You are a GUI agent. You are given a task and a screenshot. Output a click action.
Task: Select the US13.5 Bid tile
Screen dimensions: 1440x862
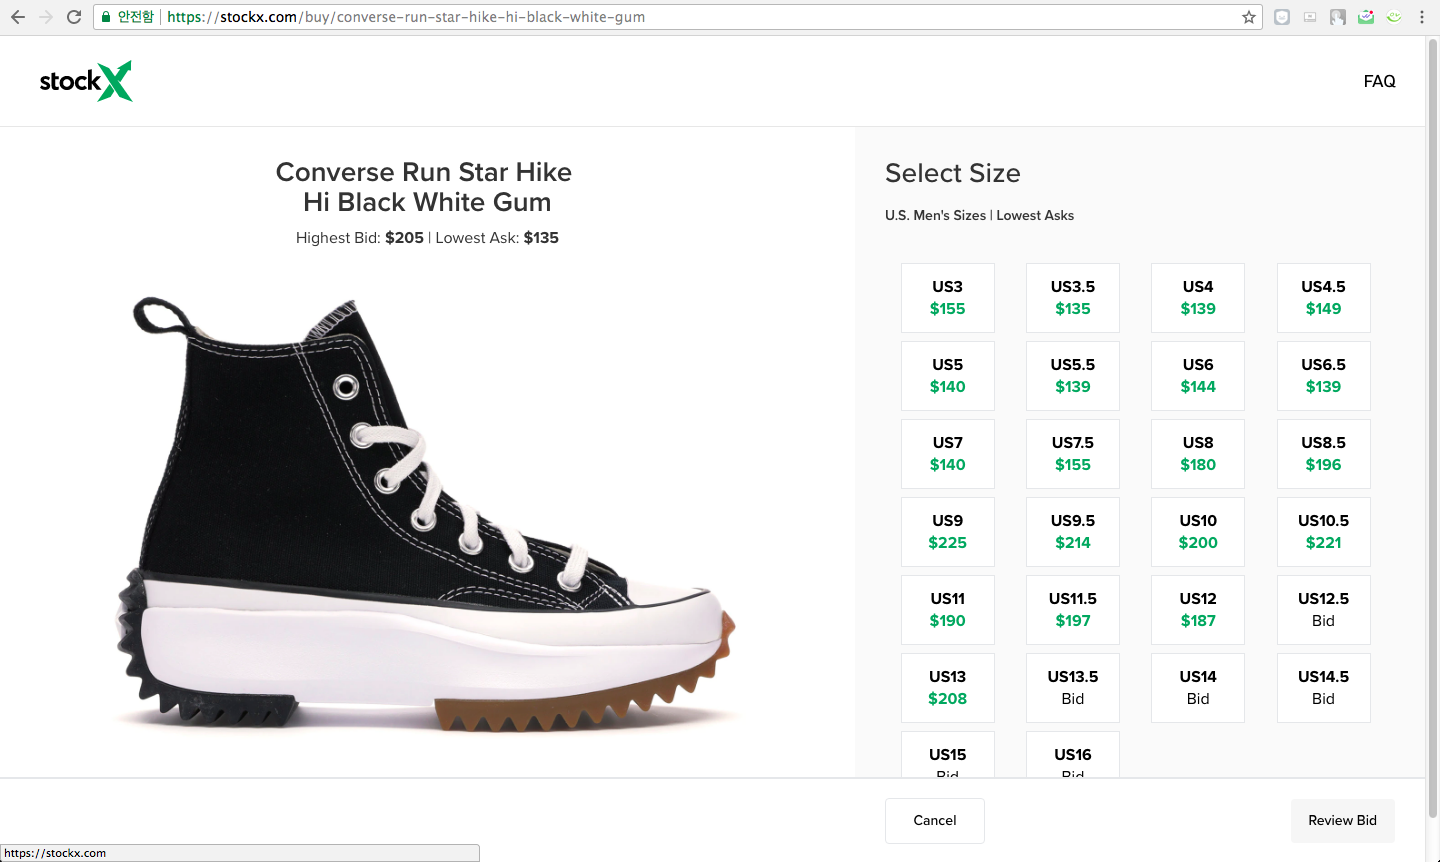pyautogui.click(x=1073, y=688)
